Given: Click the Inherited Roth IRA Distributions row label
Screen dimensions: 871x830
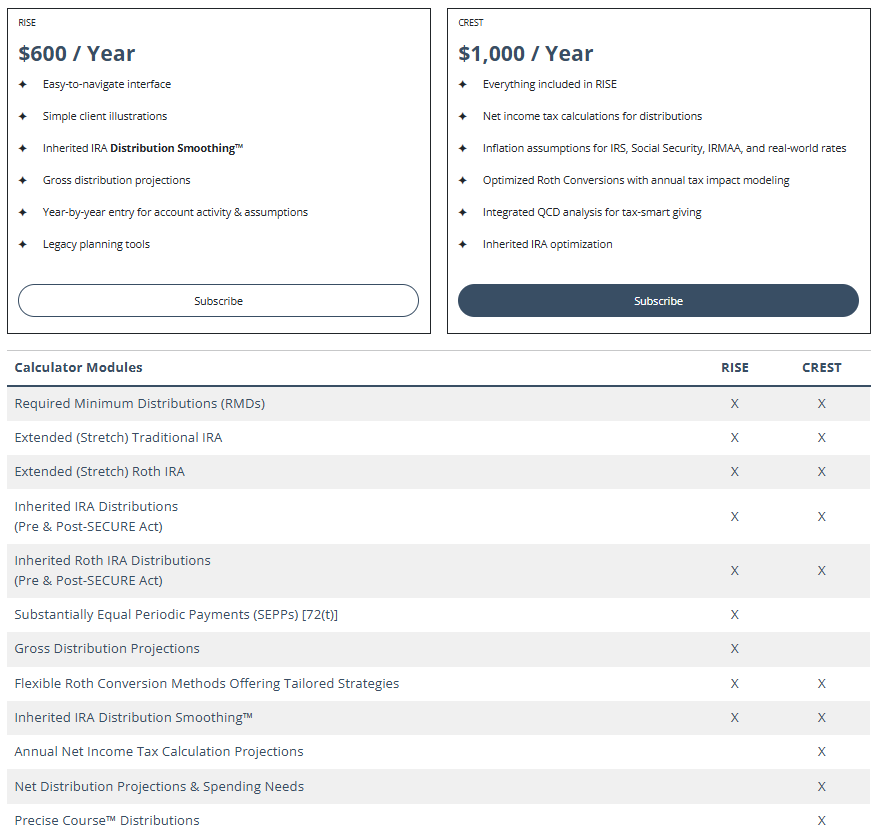Looking at the screenshot, I should pos(112,570).
